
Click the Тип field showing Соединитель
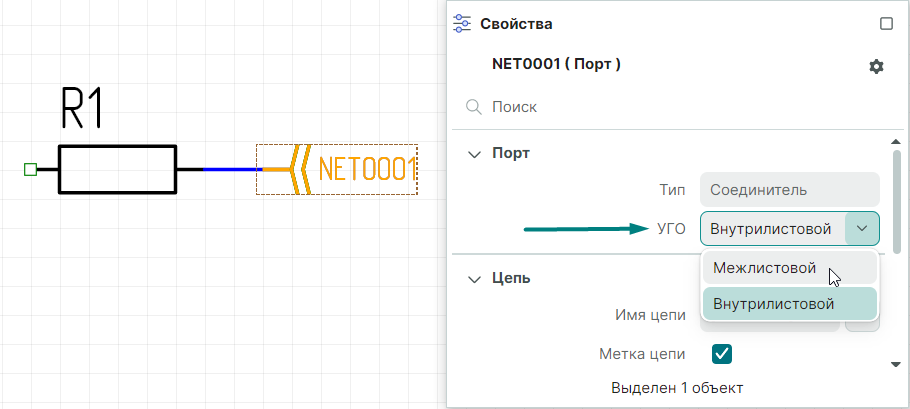789,189
